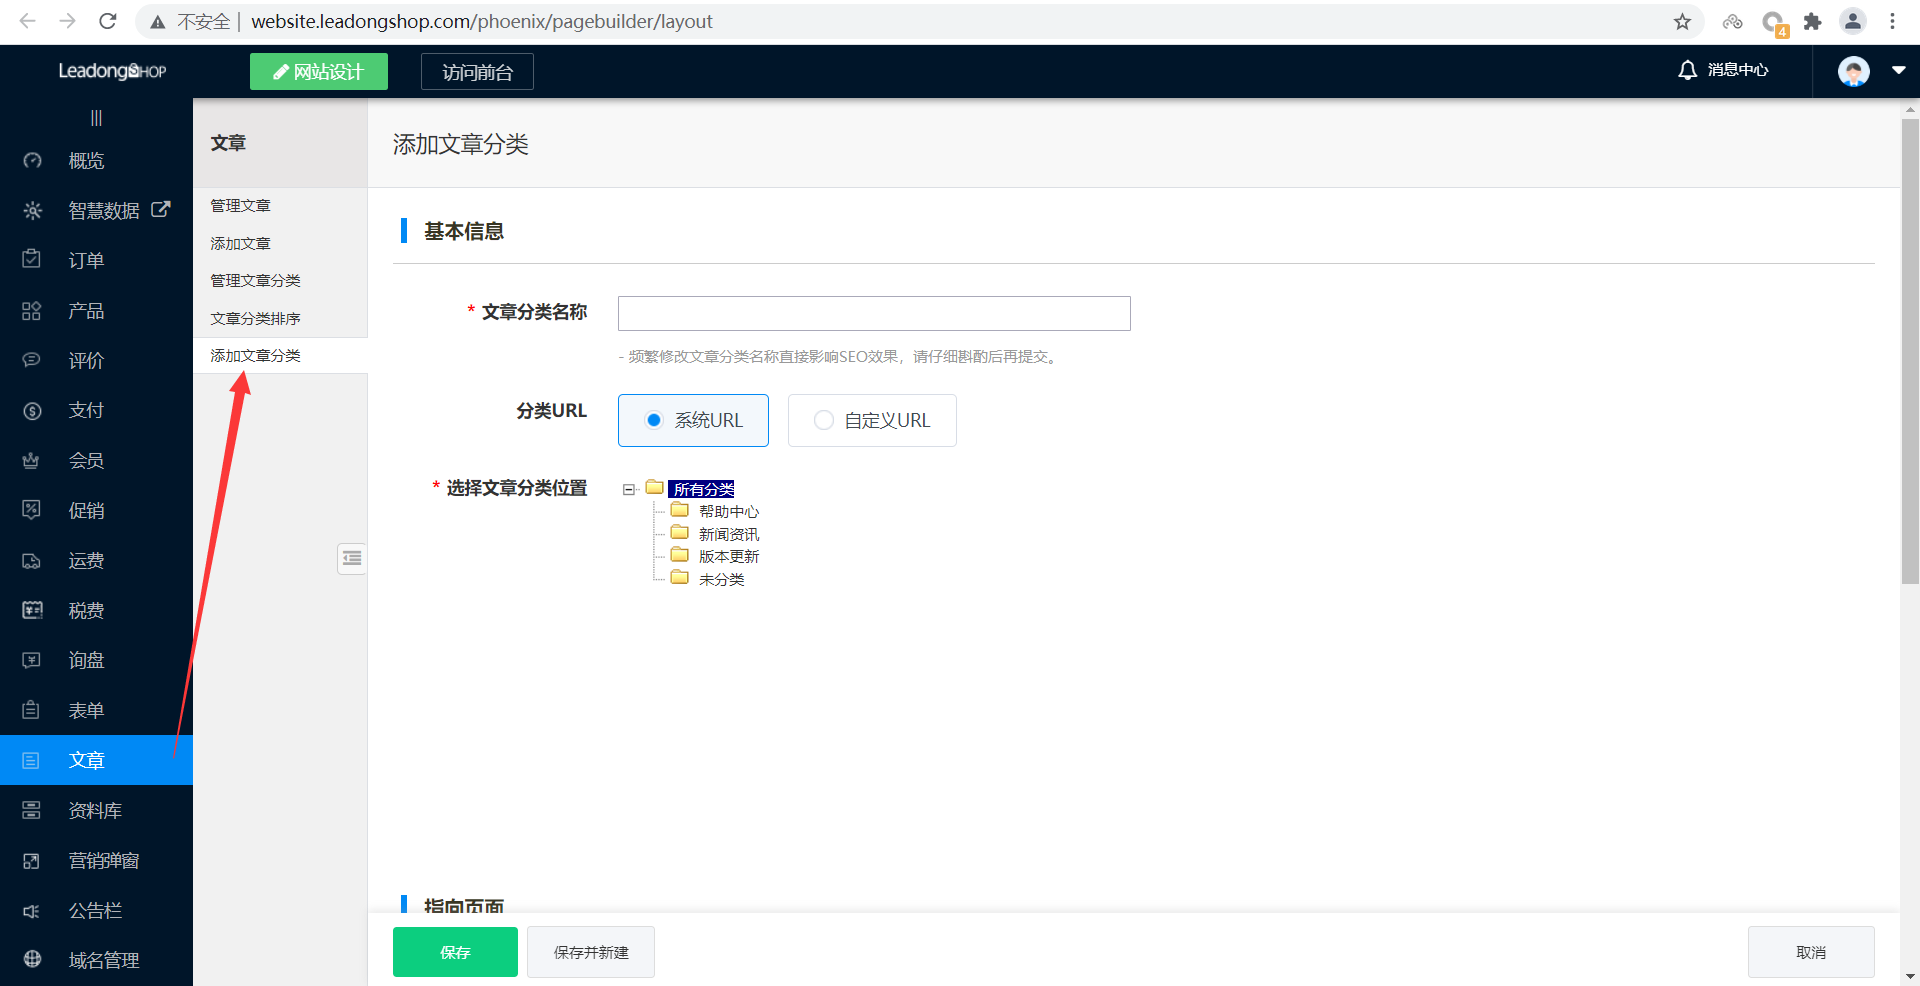
Task: Choose the 自定义URL radio option
Action: point(824,420)
